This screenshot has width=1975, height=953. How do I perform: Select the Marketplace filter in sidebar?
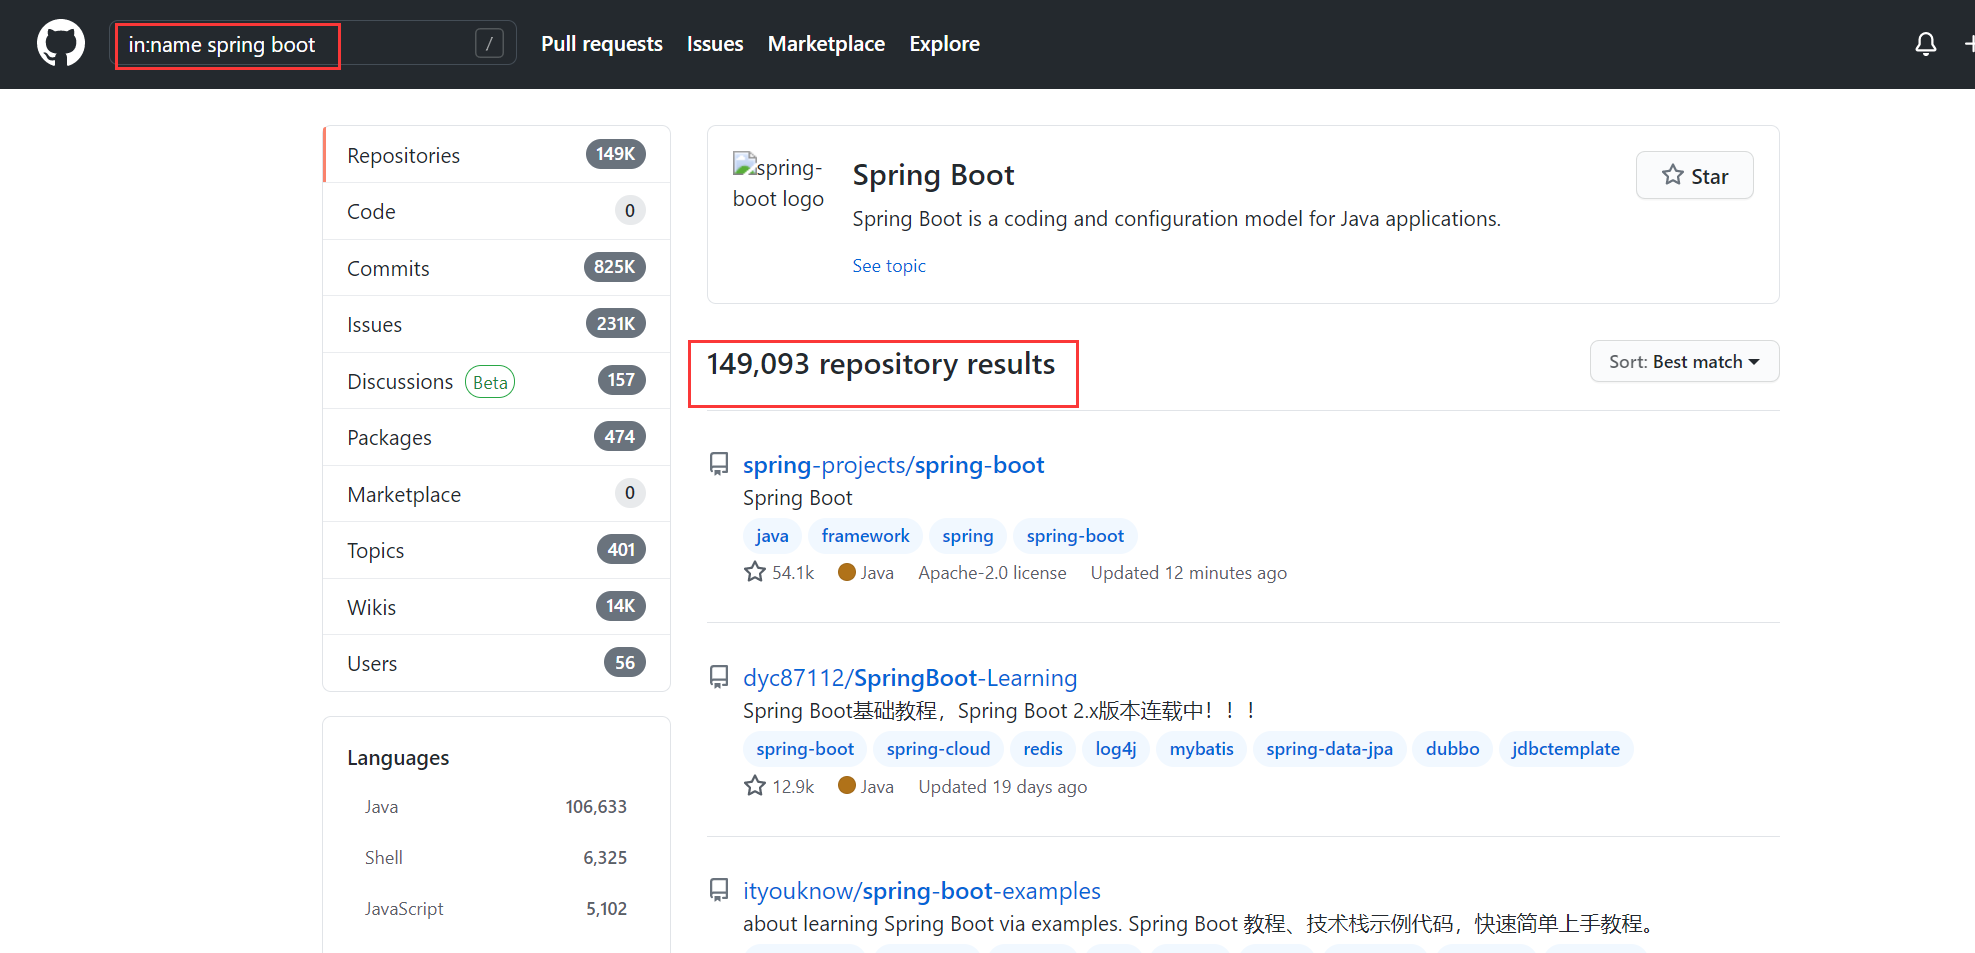(496, 494)
